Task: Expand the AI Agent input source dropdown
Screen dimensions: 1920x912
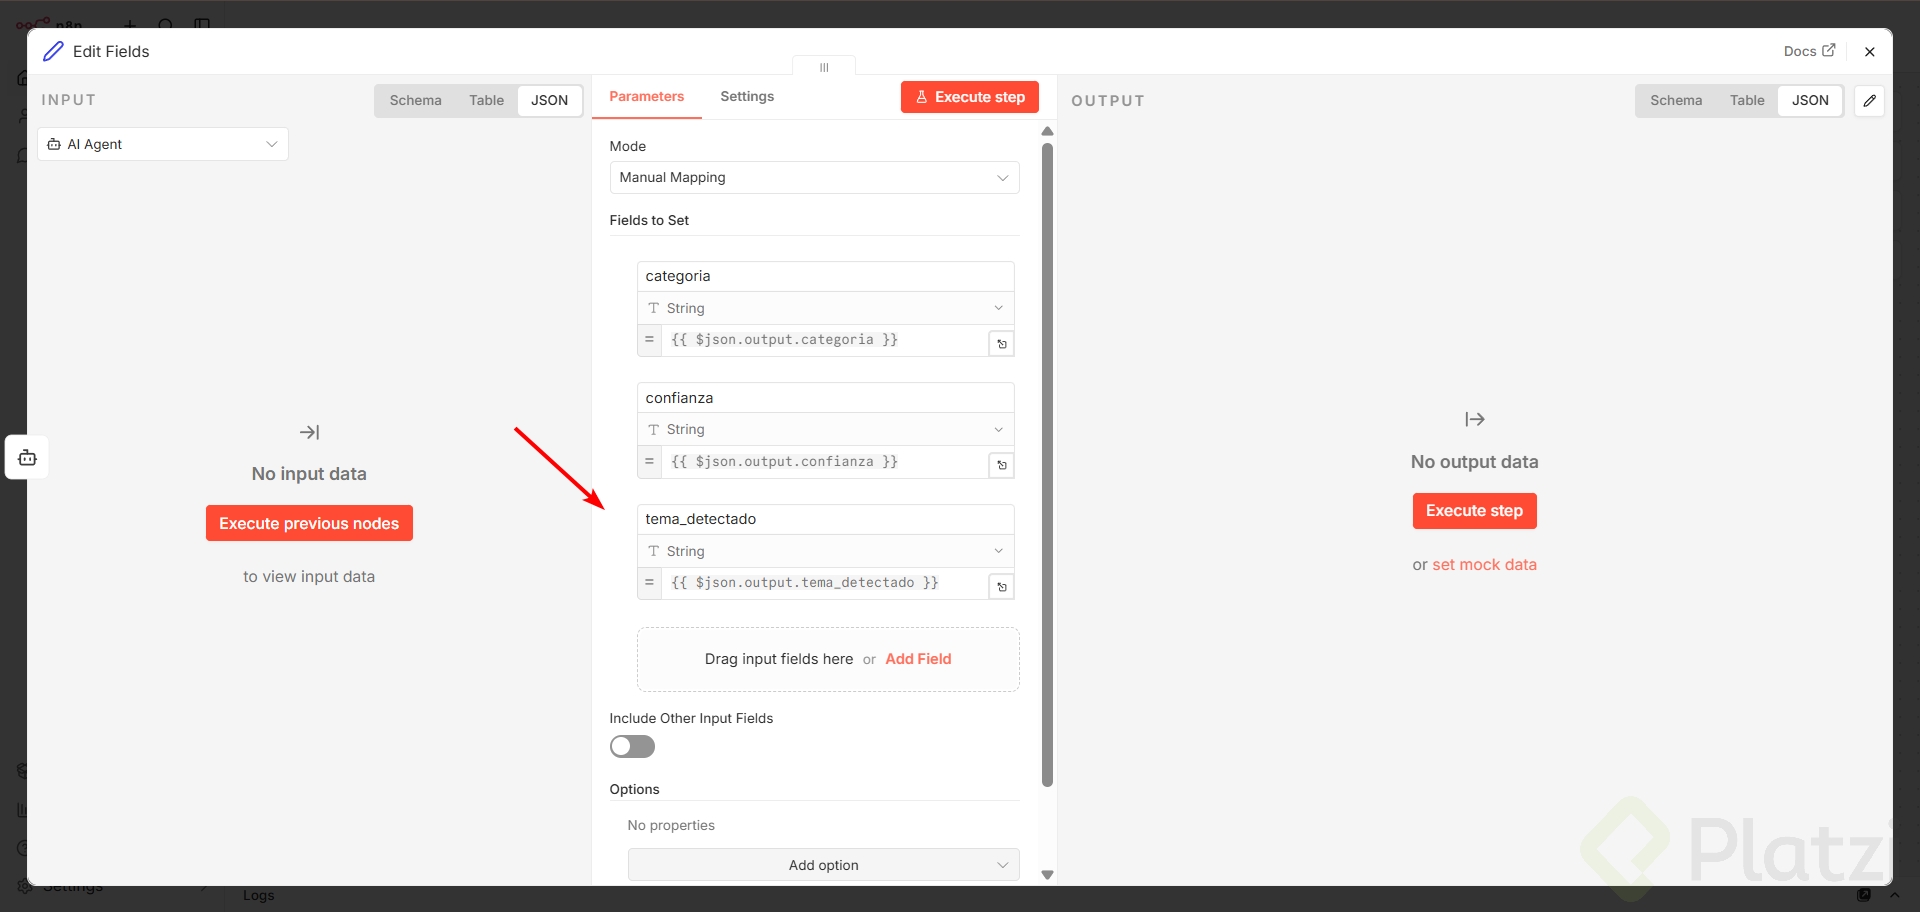Action: (x=163, y=145)
